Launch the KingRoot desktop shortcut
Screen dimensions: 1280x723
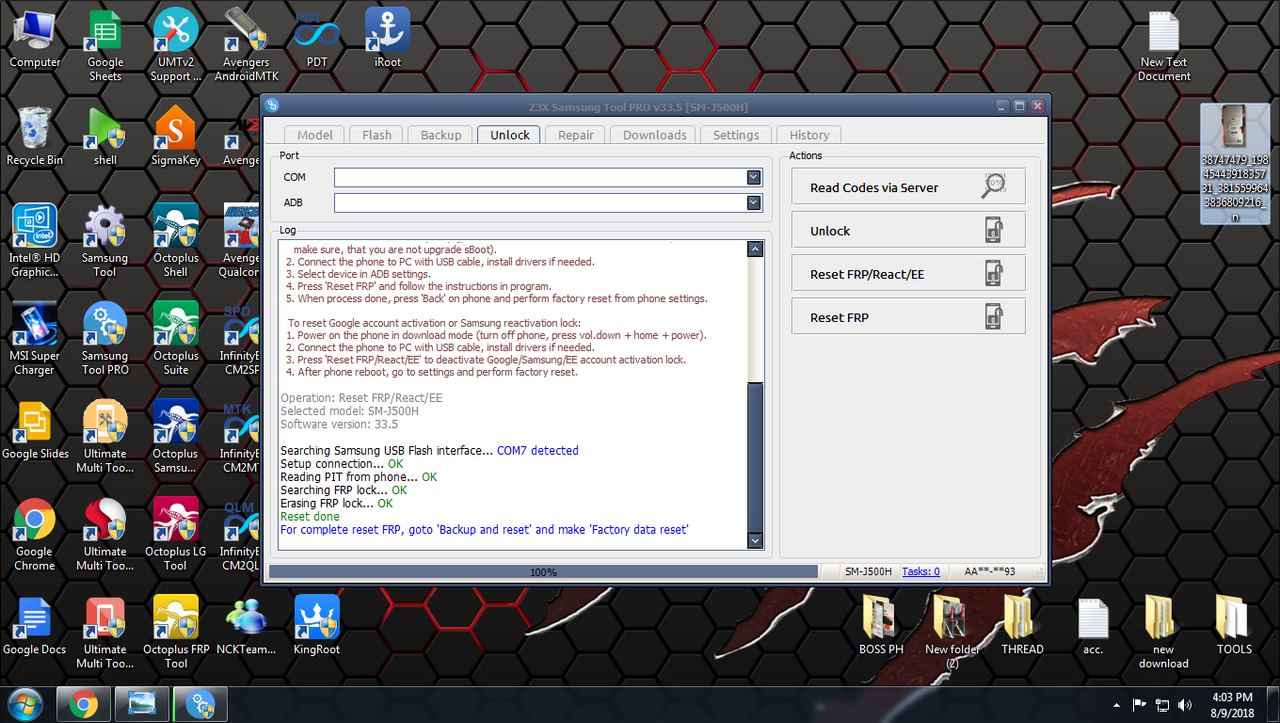point(317,626)
